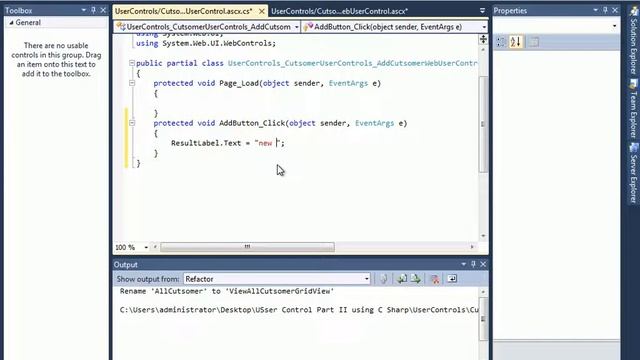Click the editor split window handle
The image size is (640, 360).
[483, 39]
